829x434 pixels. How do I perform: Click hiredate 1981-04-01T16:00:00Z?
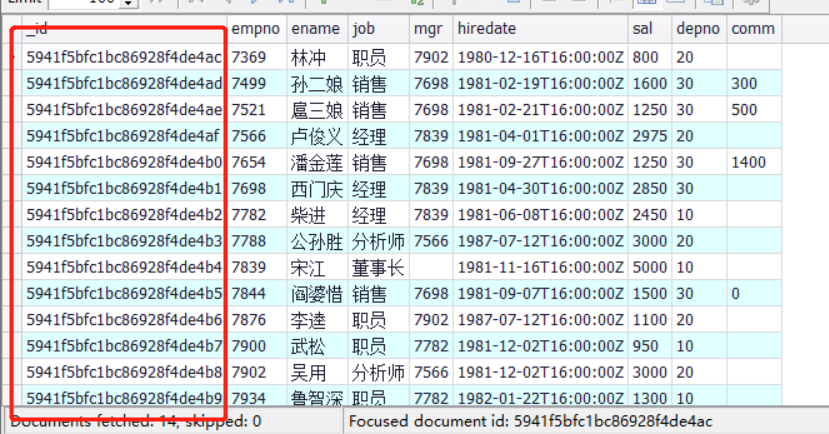click(x=540, y=136)
